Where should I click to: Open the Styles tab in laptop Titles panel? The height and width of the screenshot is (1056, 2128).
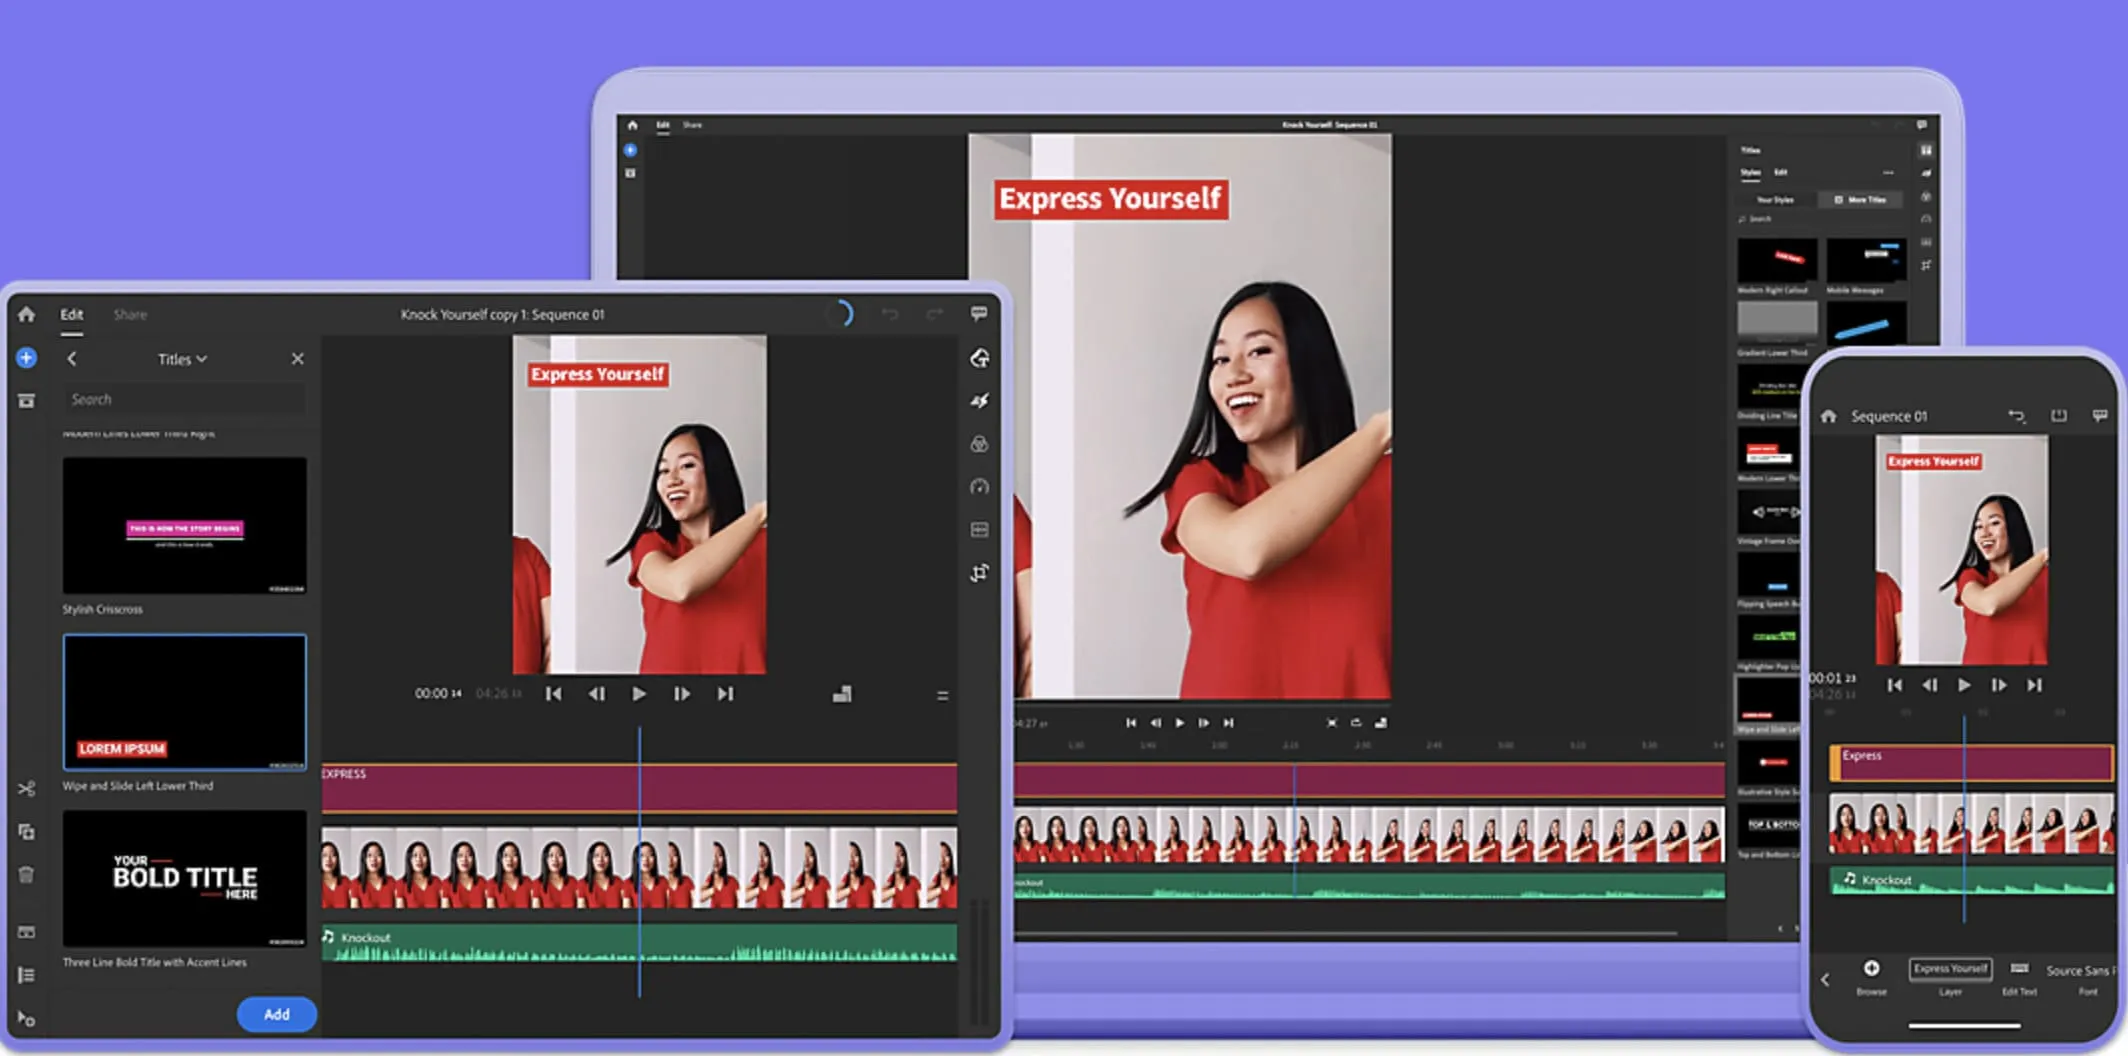click(x=1750, y=172)
